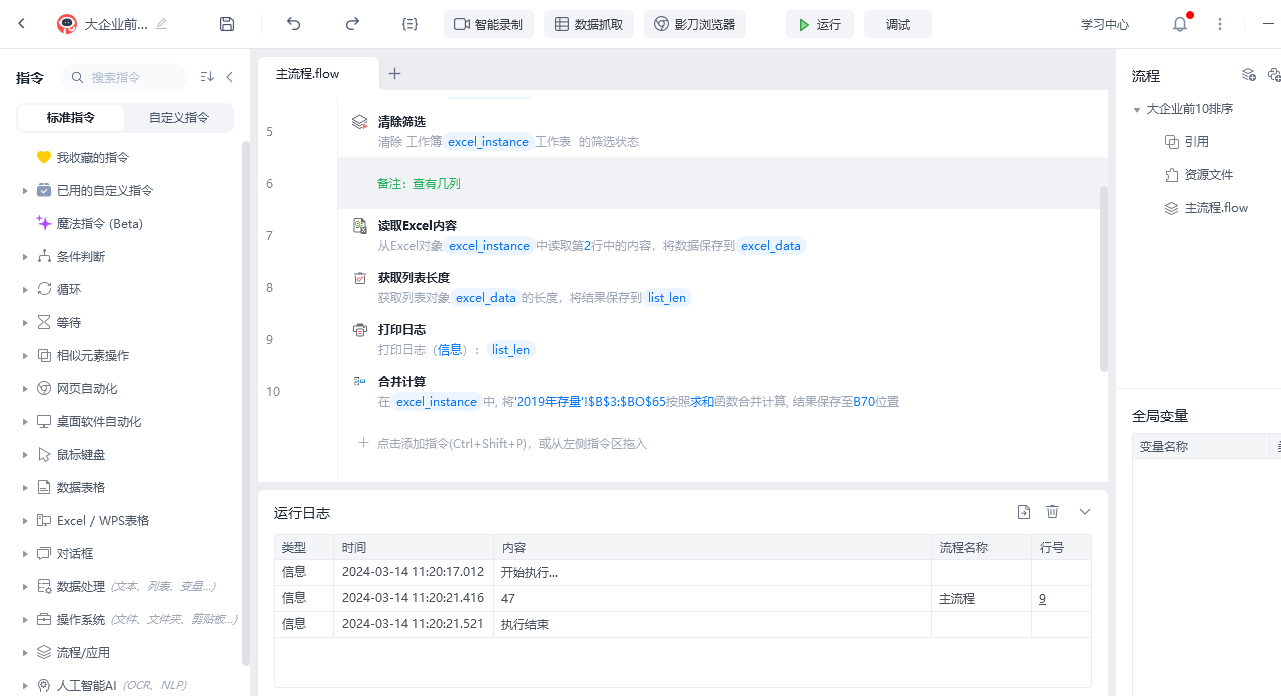Redo the last action
Screen dimensions: 1281x696
[x=352, y=24]
